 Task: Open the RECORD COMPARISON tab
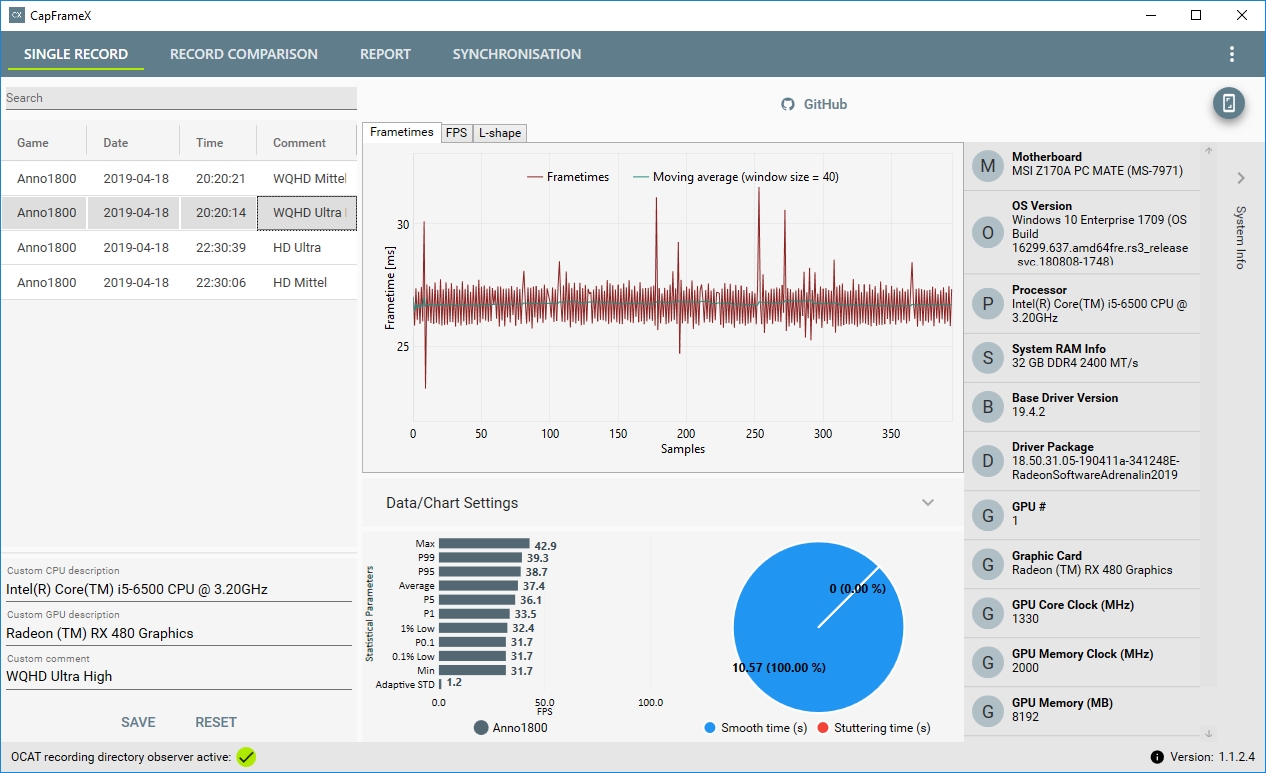[244, 54]
